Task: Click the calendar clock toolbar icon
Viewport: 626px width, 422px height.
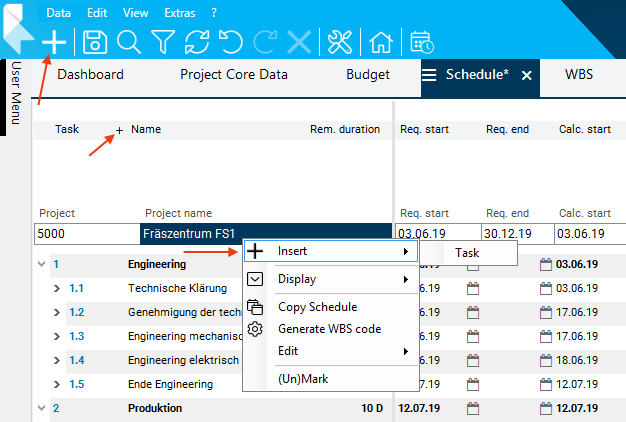Action: (422, 42)
